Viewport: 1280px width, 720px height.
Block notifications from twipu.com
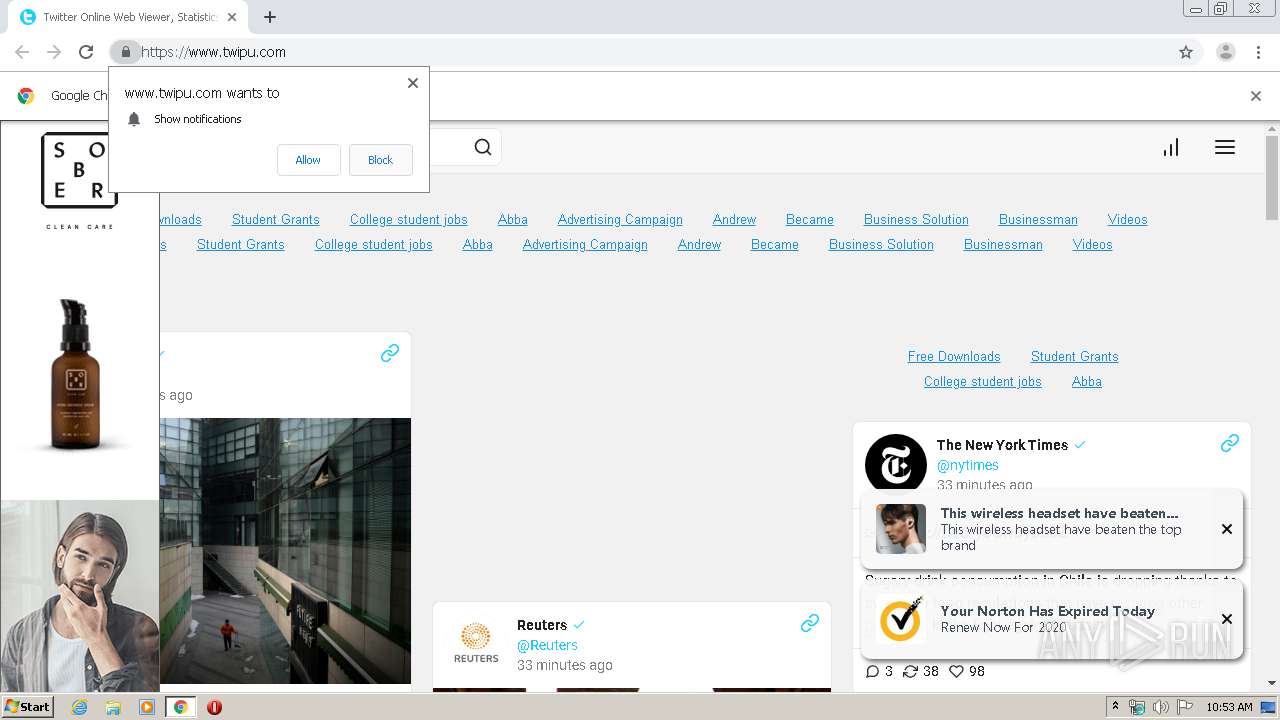click(x=380, y=160)
